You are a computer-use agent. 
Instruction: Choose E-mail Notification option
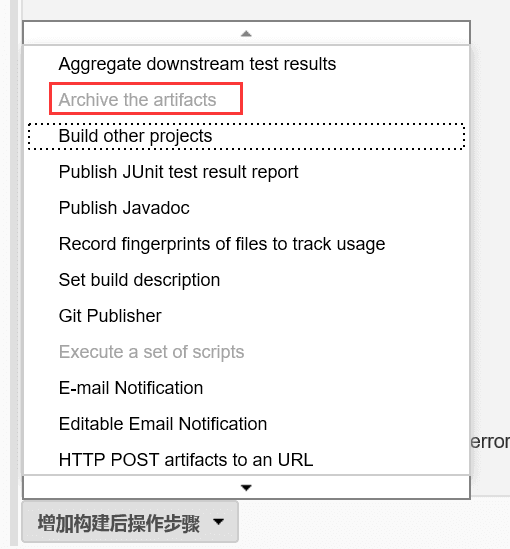[x=131, y=388]
